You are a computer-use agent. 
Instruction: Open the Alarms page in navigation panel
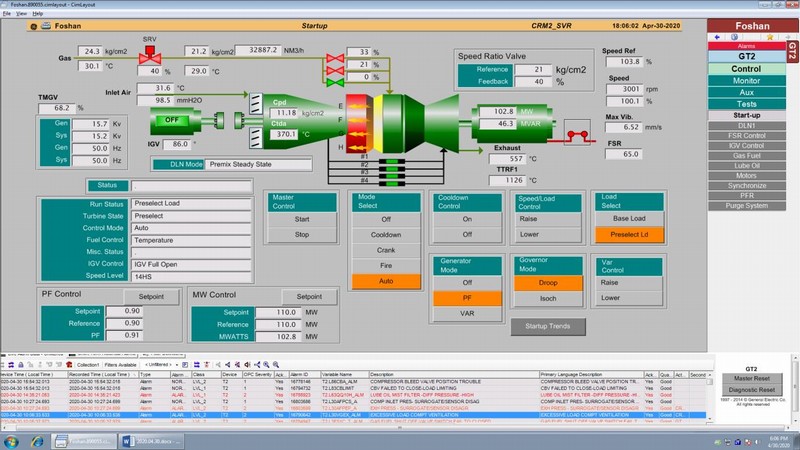click(746, 46)
